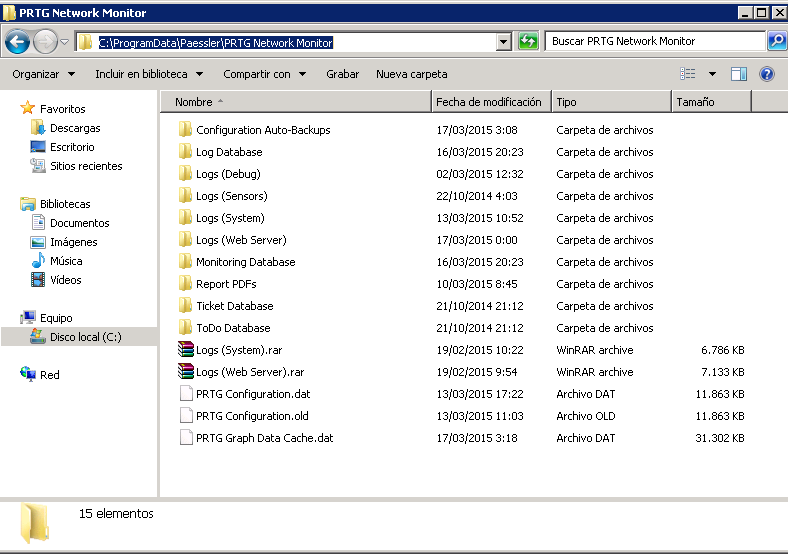
Task: Click the Archivo OLD type text
Action: click(x=585, y=416)
